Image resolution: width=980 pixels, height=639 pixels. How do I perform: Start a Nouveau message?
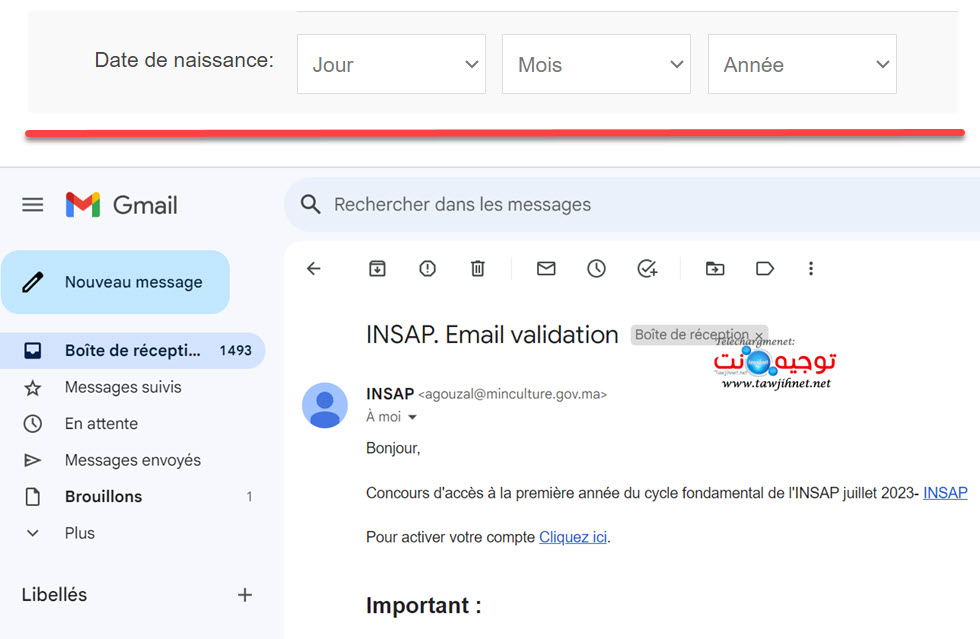tap(116, 282)
